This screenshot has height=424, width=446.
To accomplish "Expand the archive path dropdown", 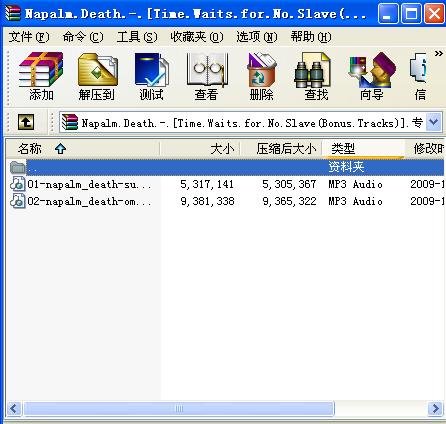I will [434, 122].
